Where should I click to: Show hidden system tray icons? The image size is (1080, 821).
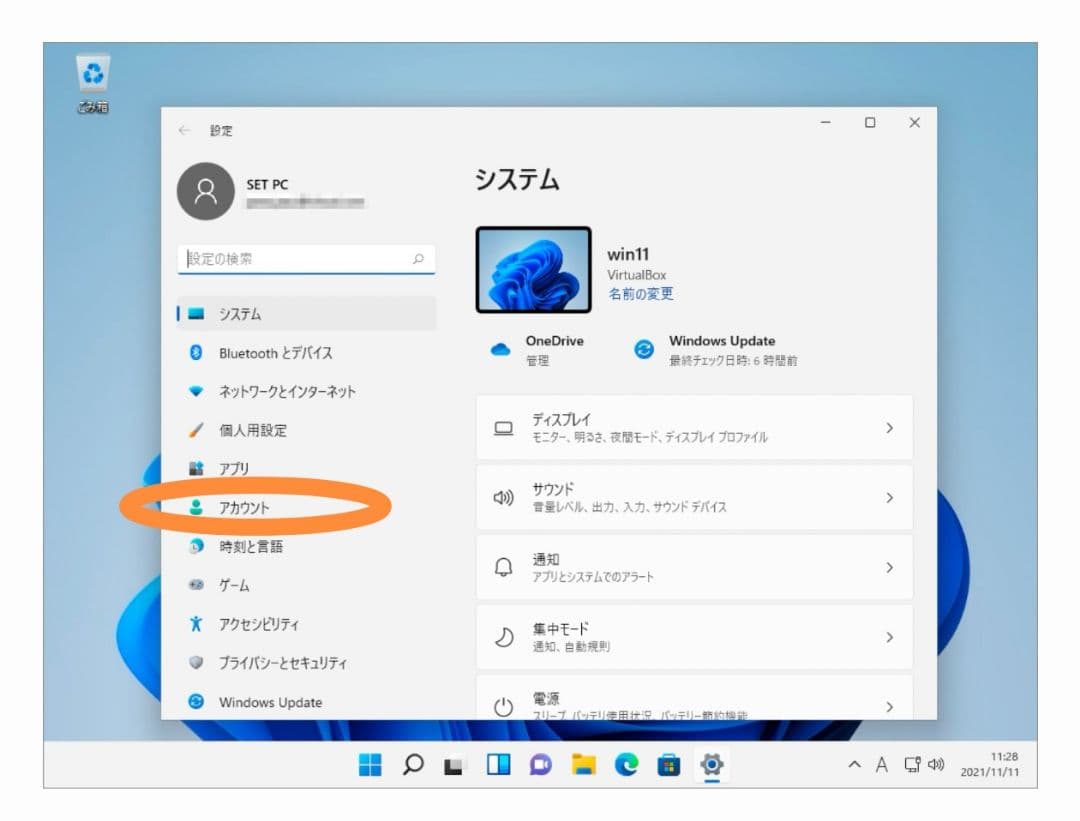[854, 765]
